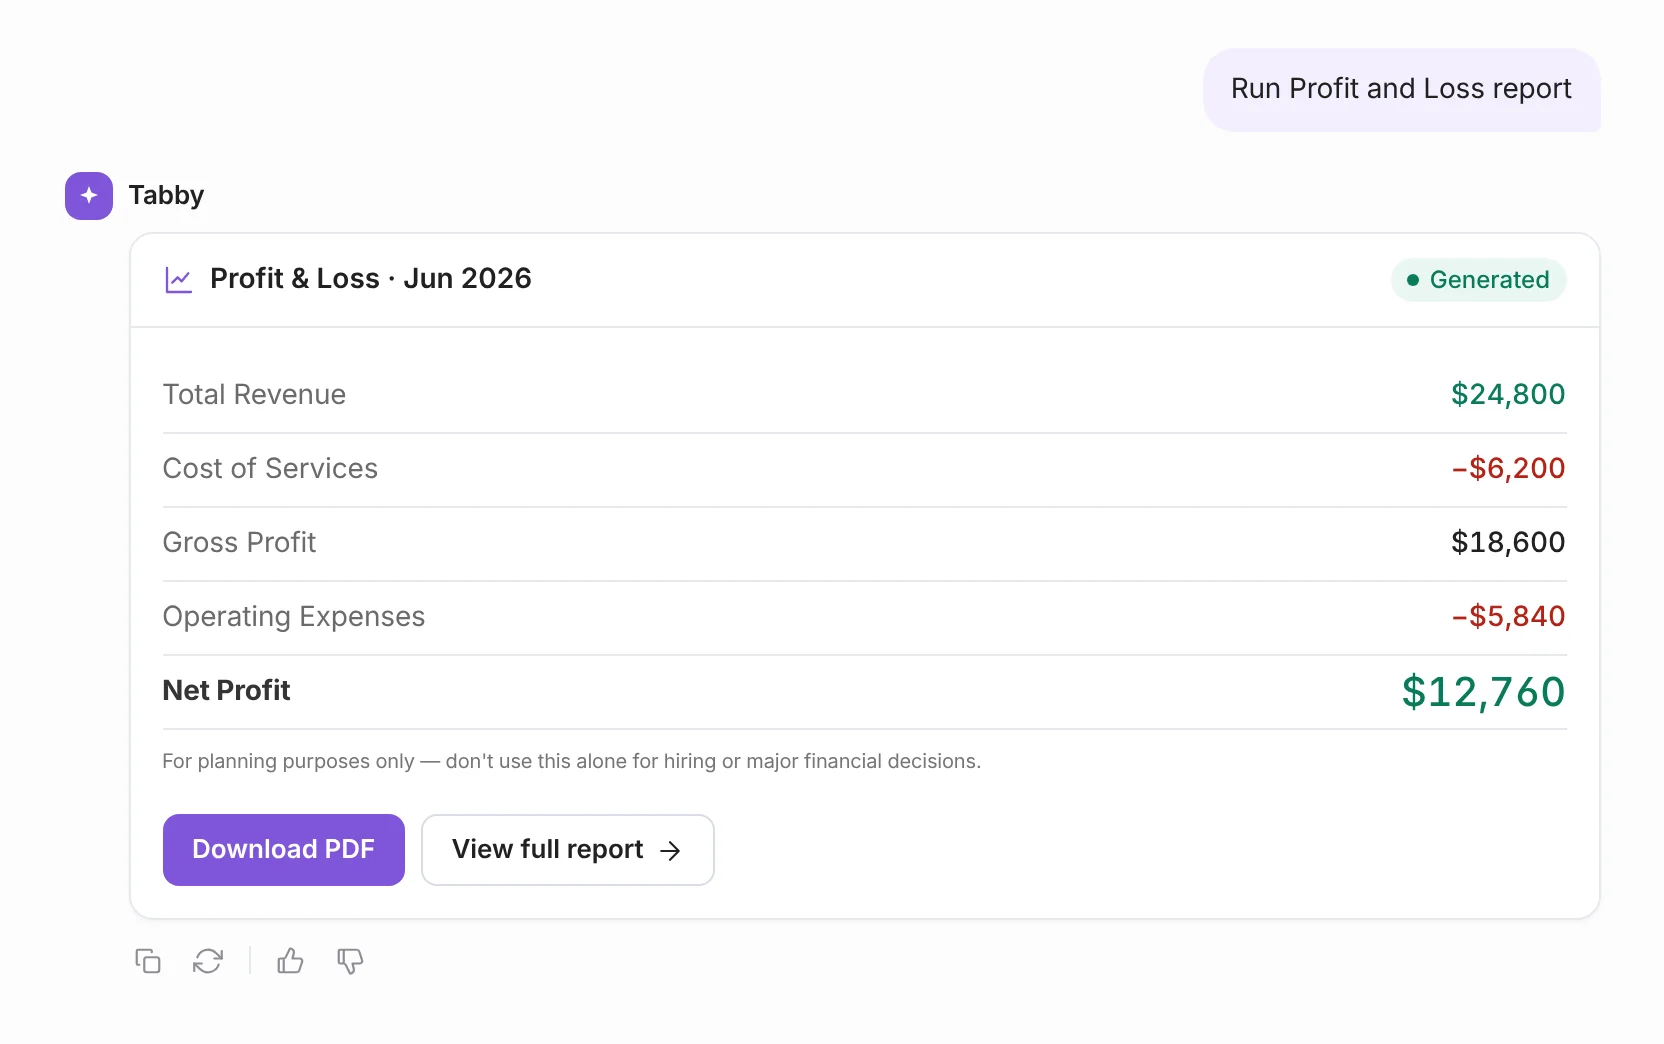Click the 'For planning purposes only' disclaimer
Viewport: 1664px width, 1044px height.
(x=572, y=762)
